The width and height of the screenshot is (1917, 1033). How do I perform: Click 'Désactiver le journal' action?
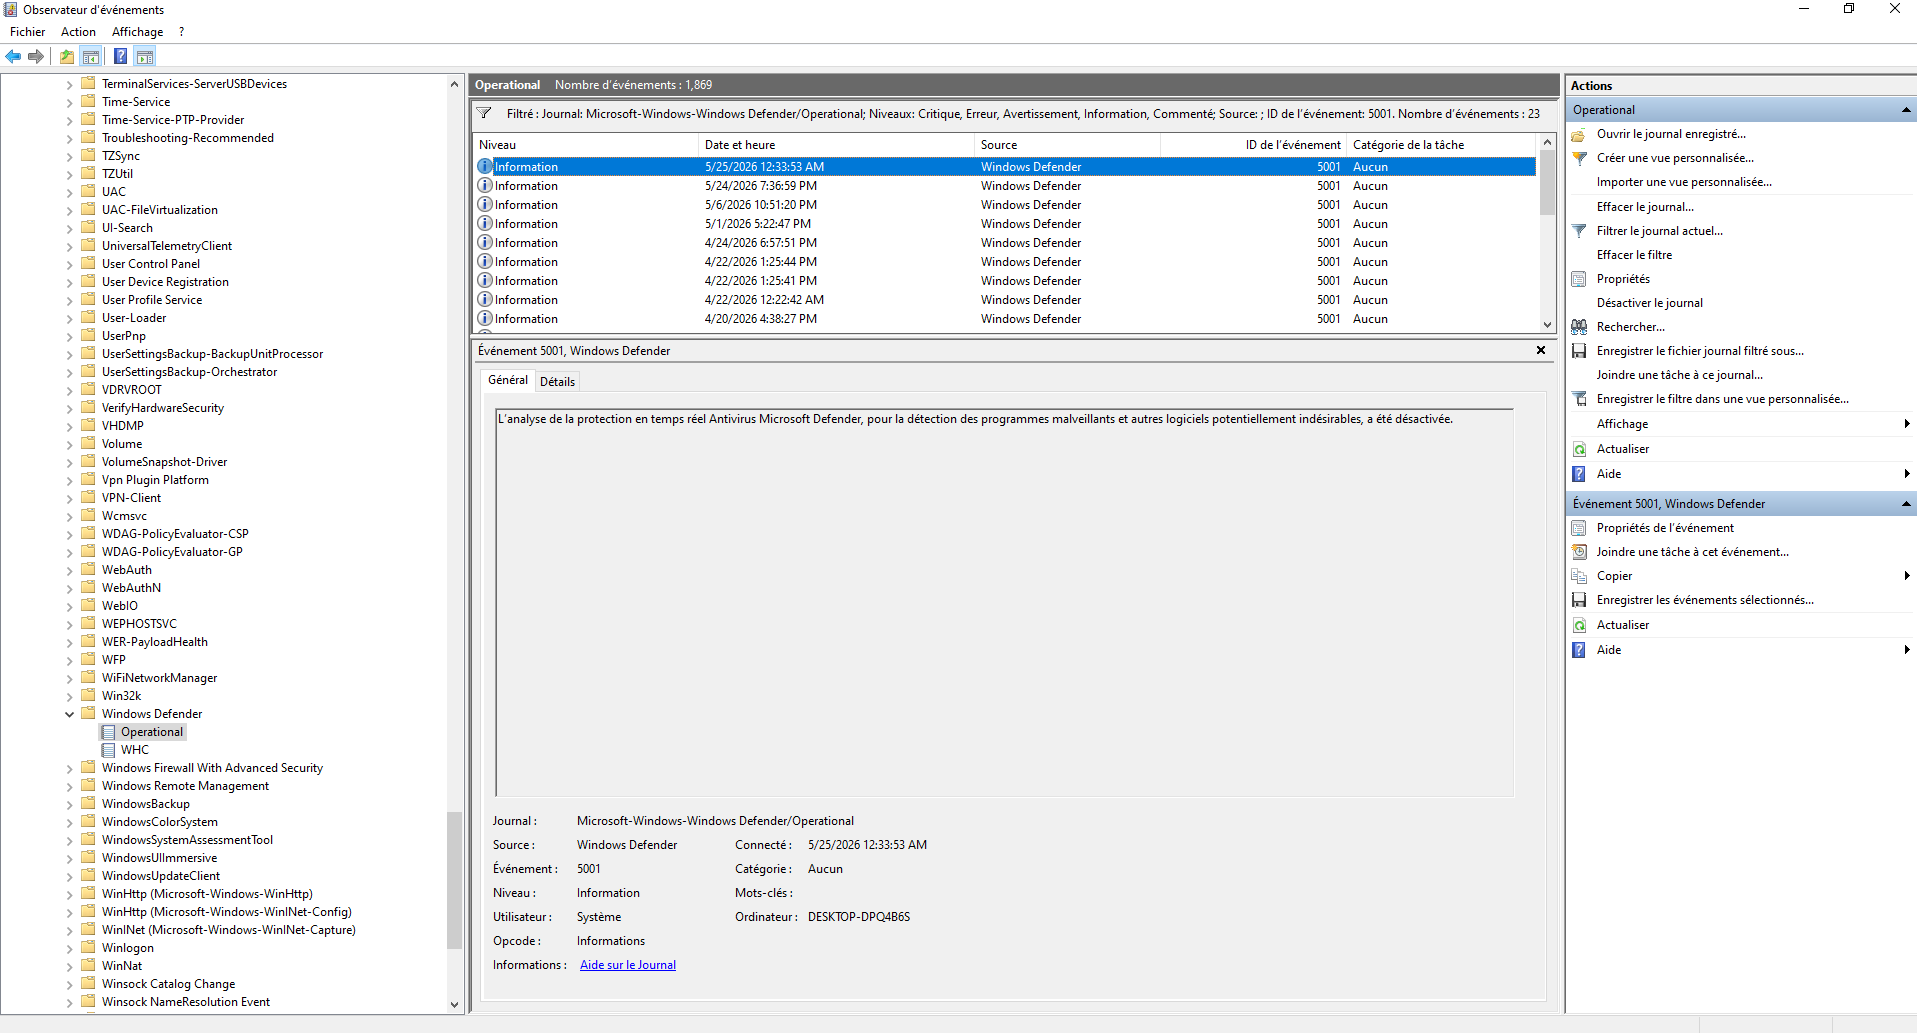[1649, 303]
